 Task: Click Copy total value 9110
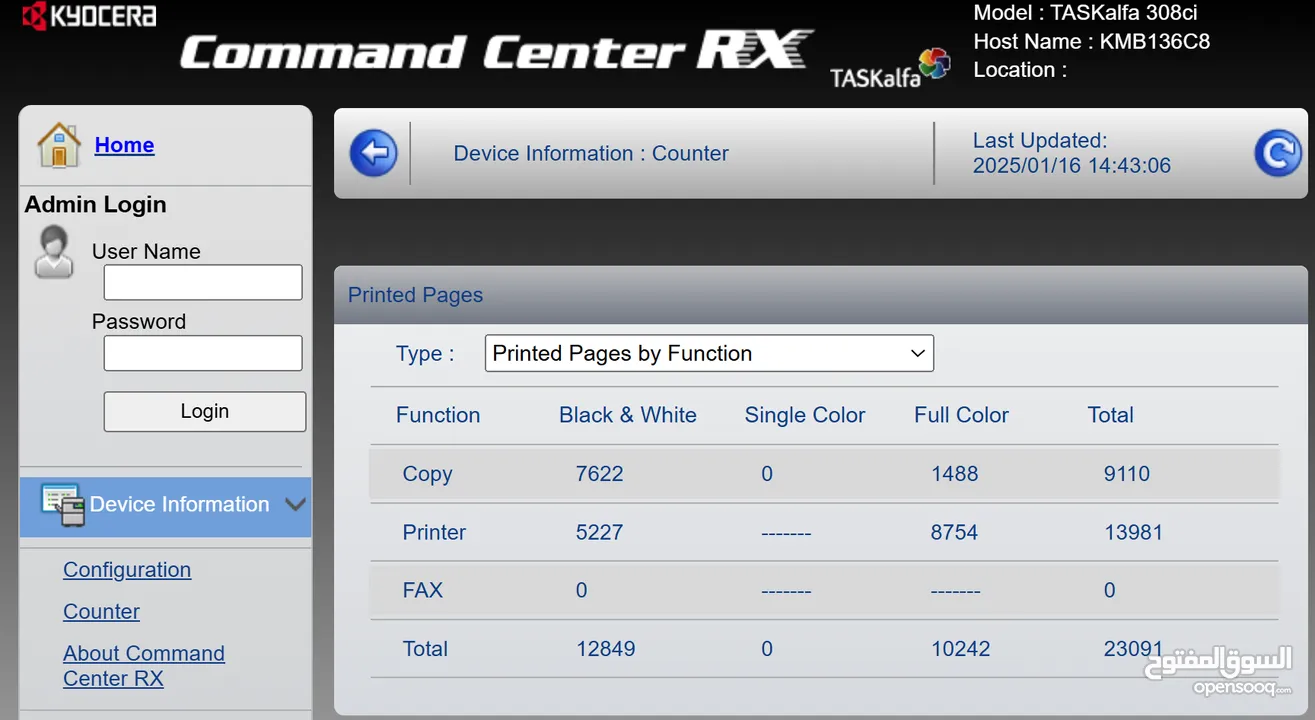point(1127,474)
